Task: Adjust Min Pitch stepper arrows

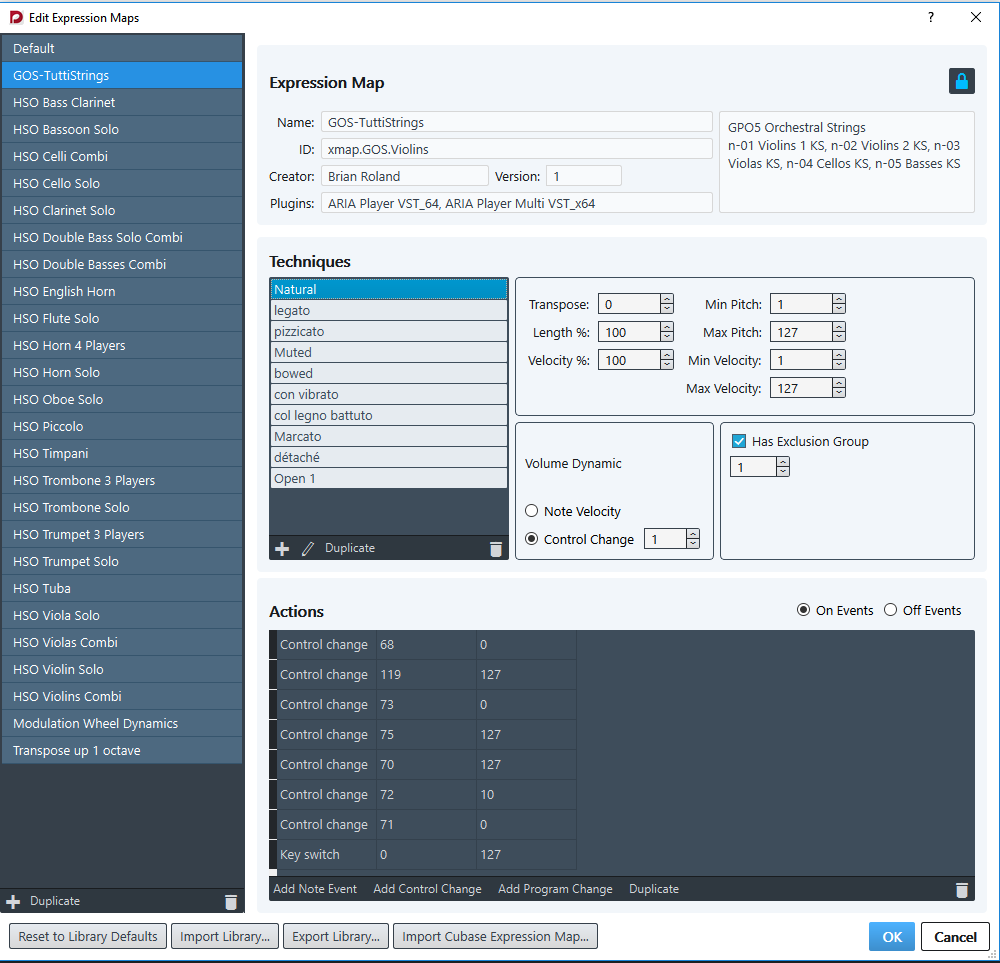Action: [x=839, y=304]
